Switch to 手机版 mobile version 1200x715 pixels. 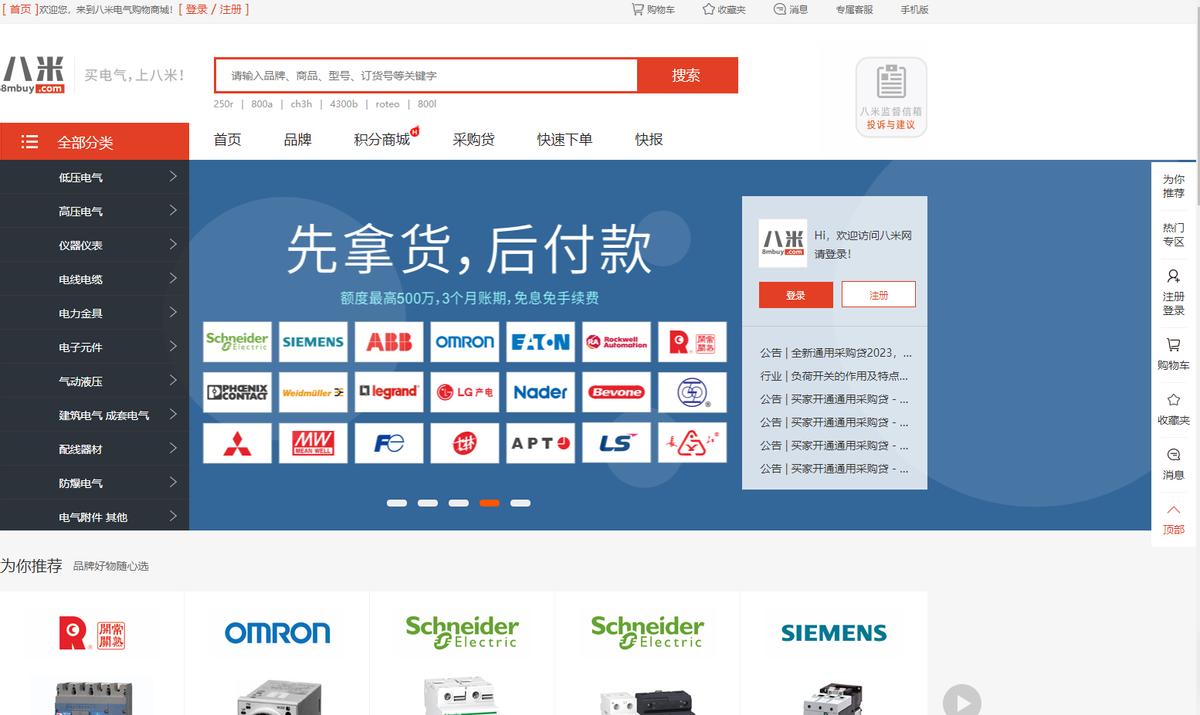913,10
